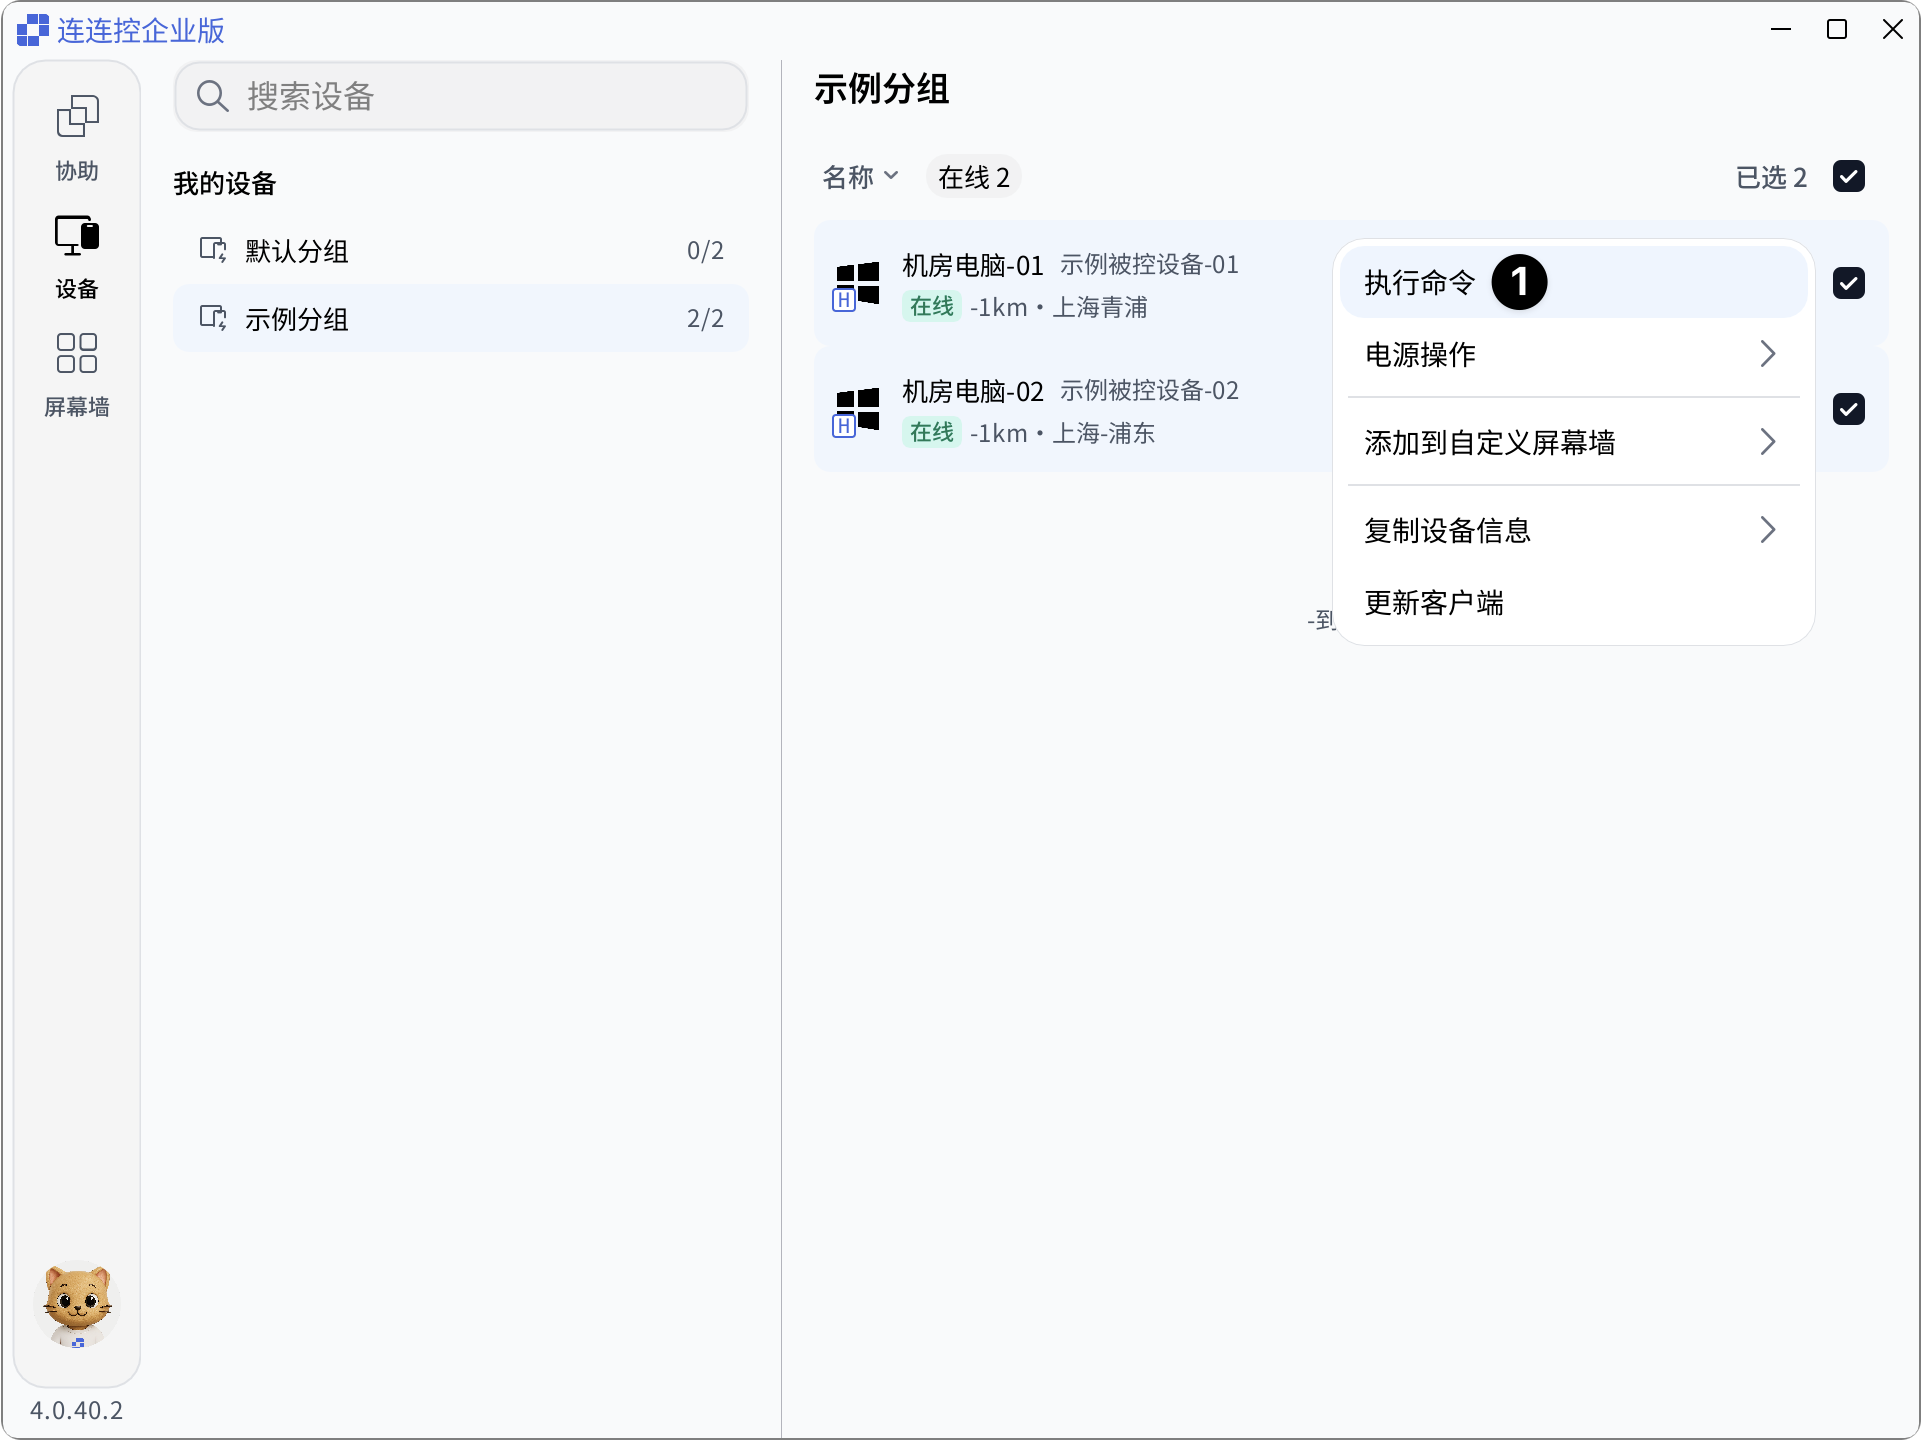The width and height of the screenshot is (1922, 1440).
Task: Uncheck the select-all checkbox beside 已选 2
Action: [x=1848, y=176]
